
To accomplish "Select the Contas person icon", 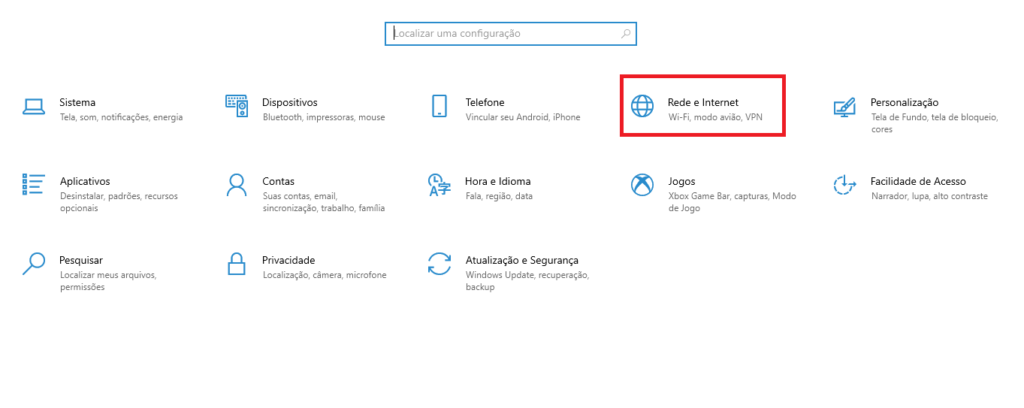I will tap(236, 185).
